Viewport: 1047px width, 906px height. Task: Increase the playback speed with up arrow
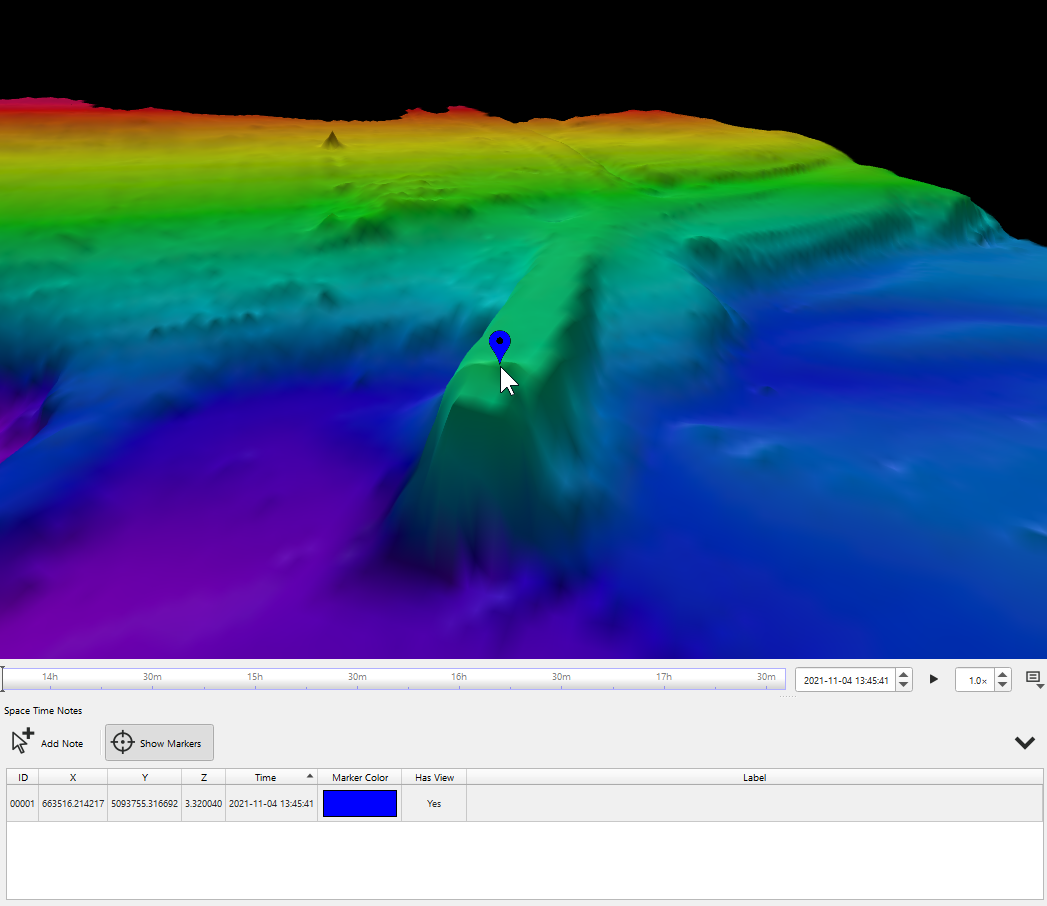tap(1002, 675)
